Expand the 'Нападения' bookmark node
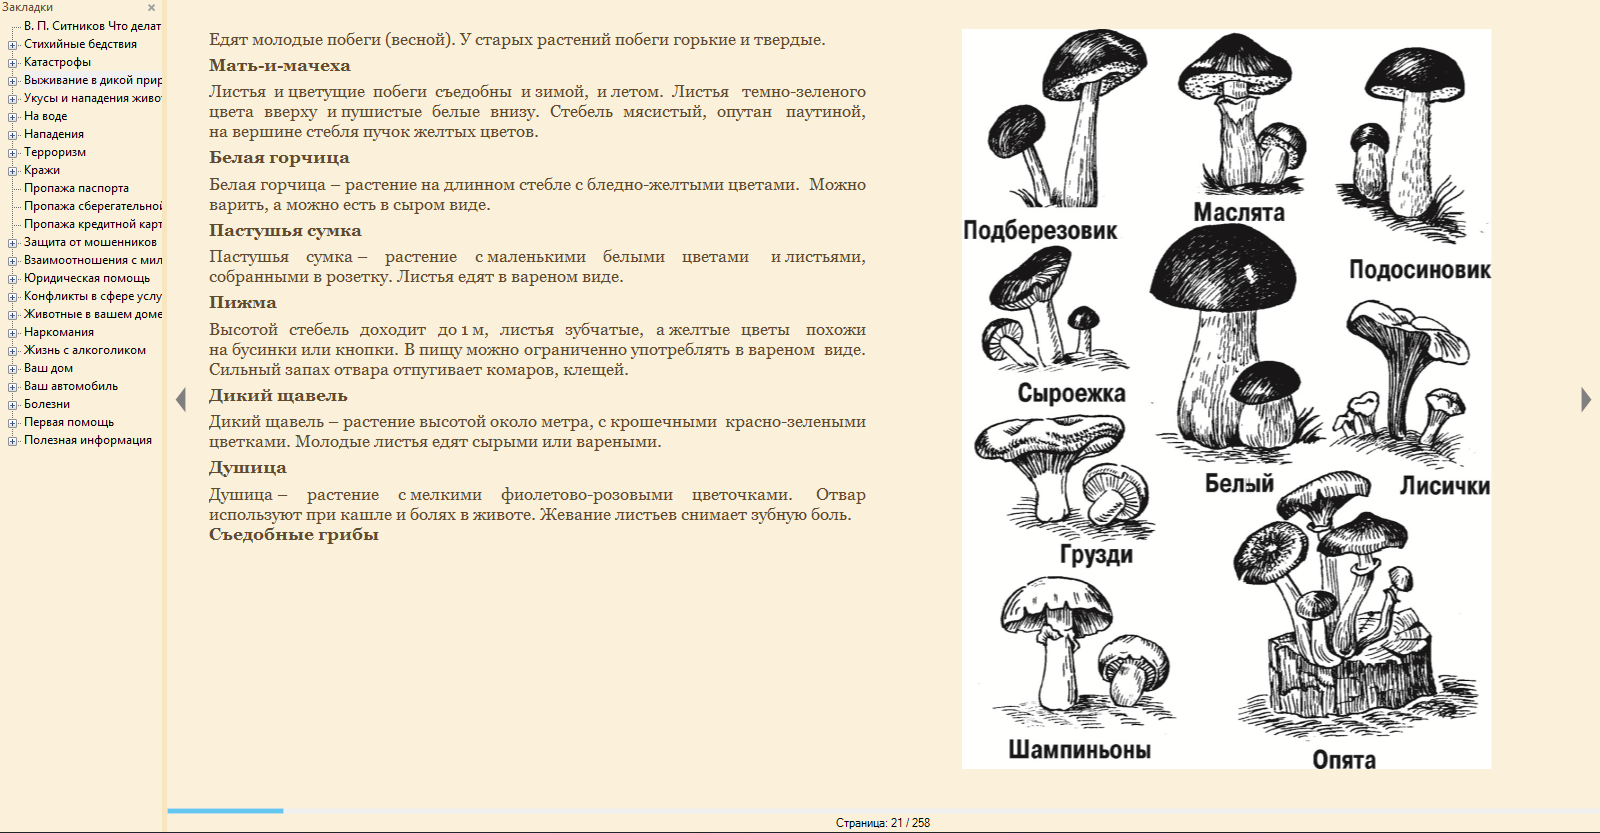1600x833 pixels. [12, 134]
